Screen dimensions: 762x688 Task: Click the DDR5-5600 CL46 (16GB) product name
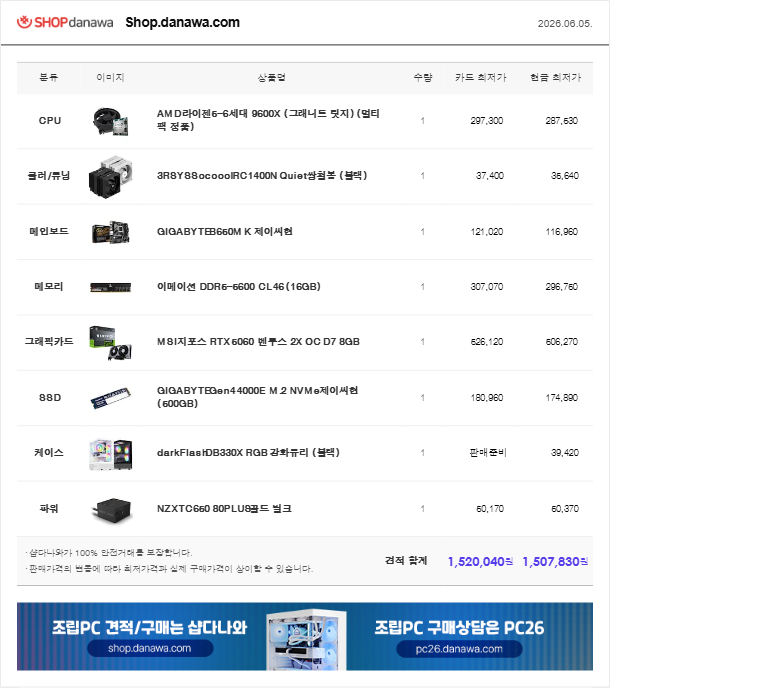coord(239,287)
